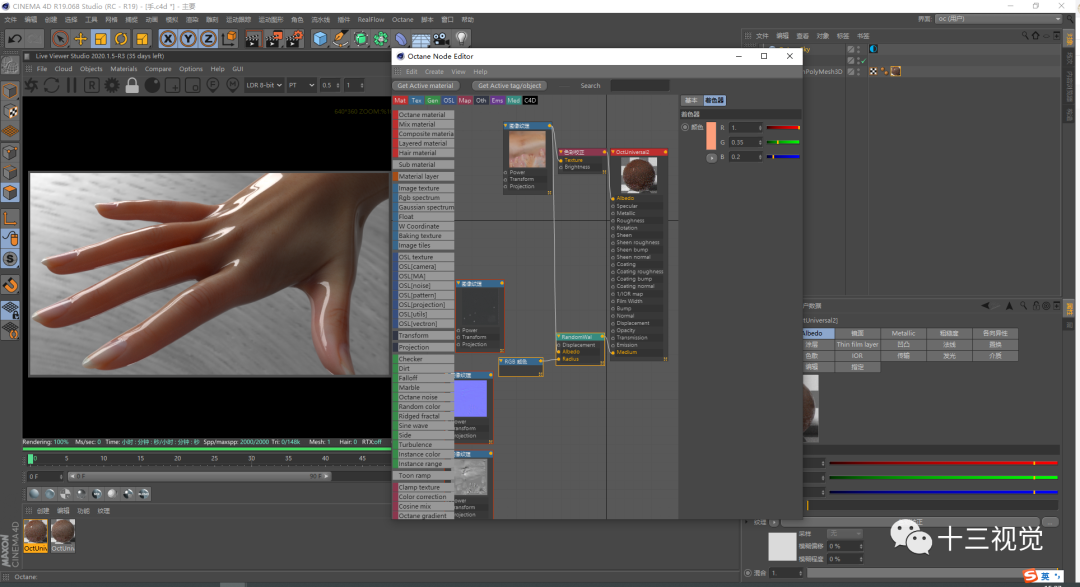Click Render View clapperboard icon
The image size is (1080, 587).
click(x=253, y=39)
